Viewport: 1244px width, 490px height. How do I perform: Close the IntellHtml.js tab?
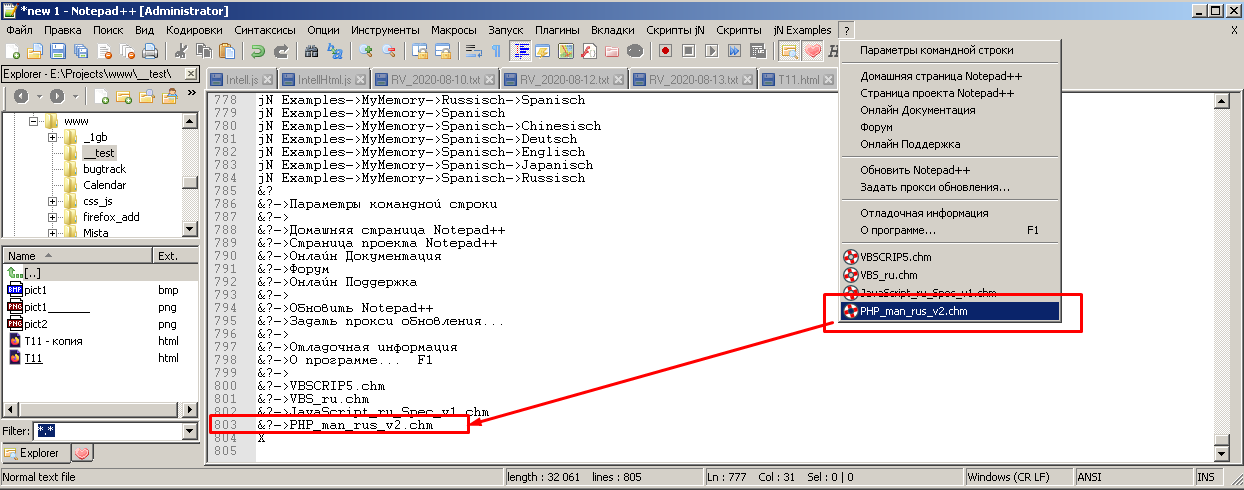358,79
